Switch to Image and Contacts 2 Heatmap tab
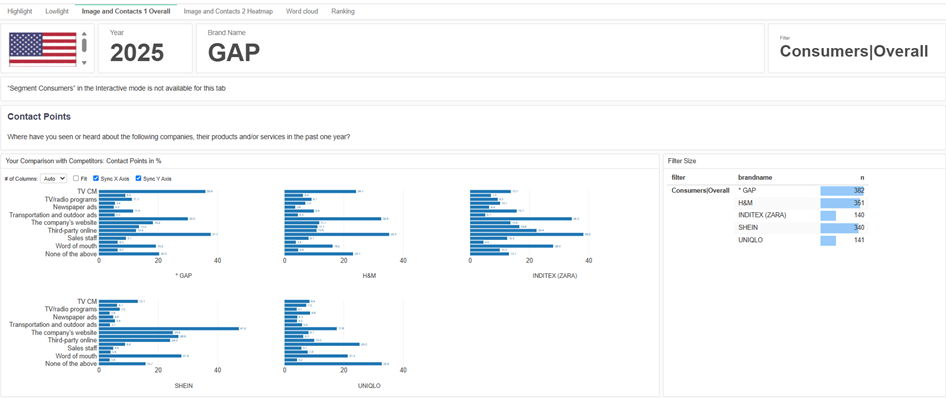Image resolution: width=946 pixels, height=398 pixels. tap(228, 11)
